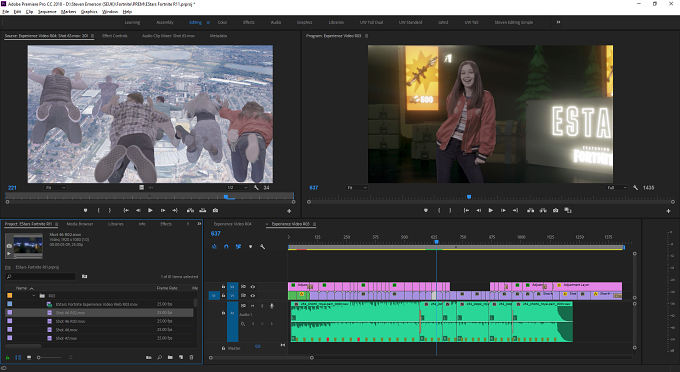
Task: Export frame from Source monitor
Action: point(215,210)
